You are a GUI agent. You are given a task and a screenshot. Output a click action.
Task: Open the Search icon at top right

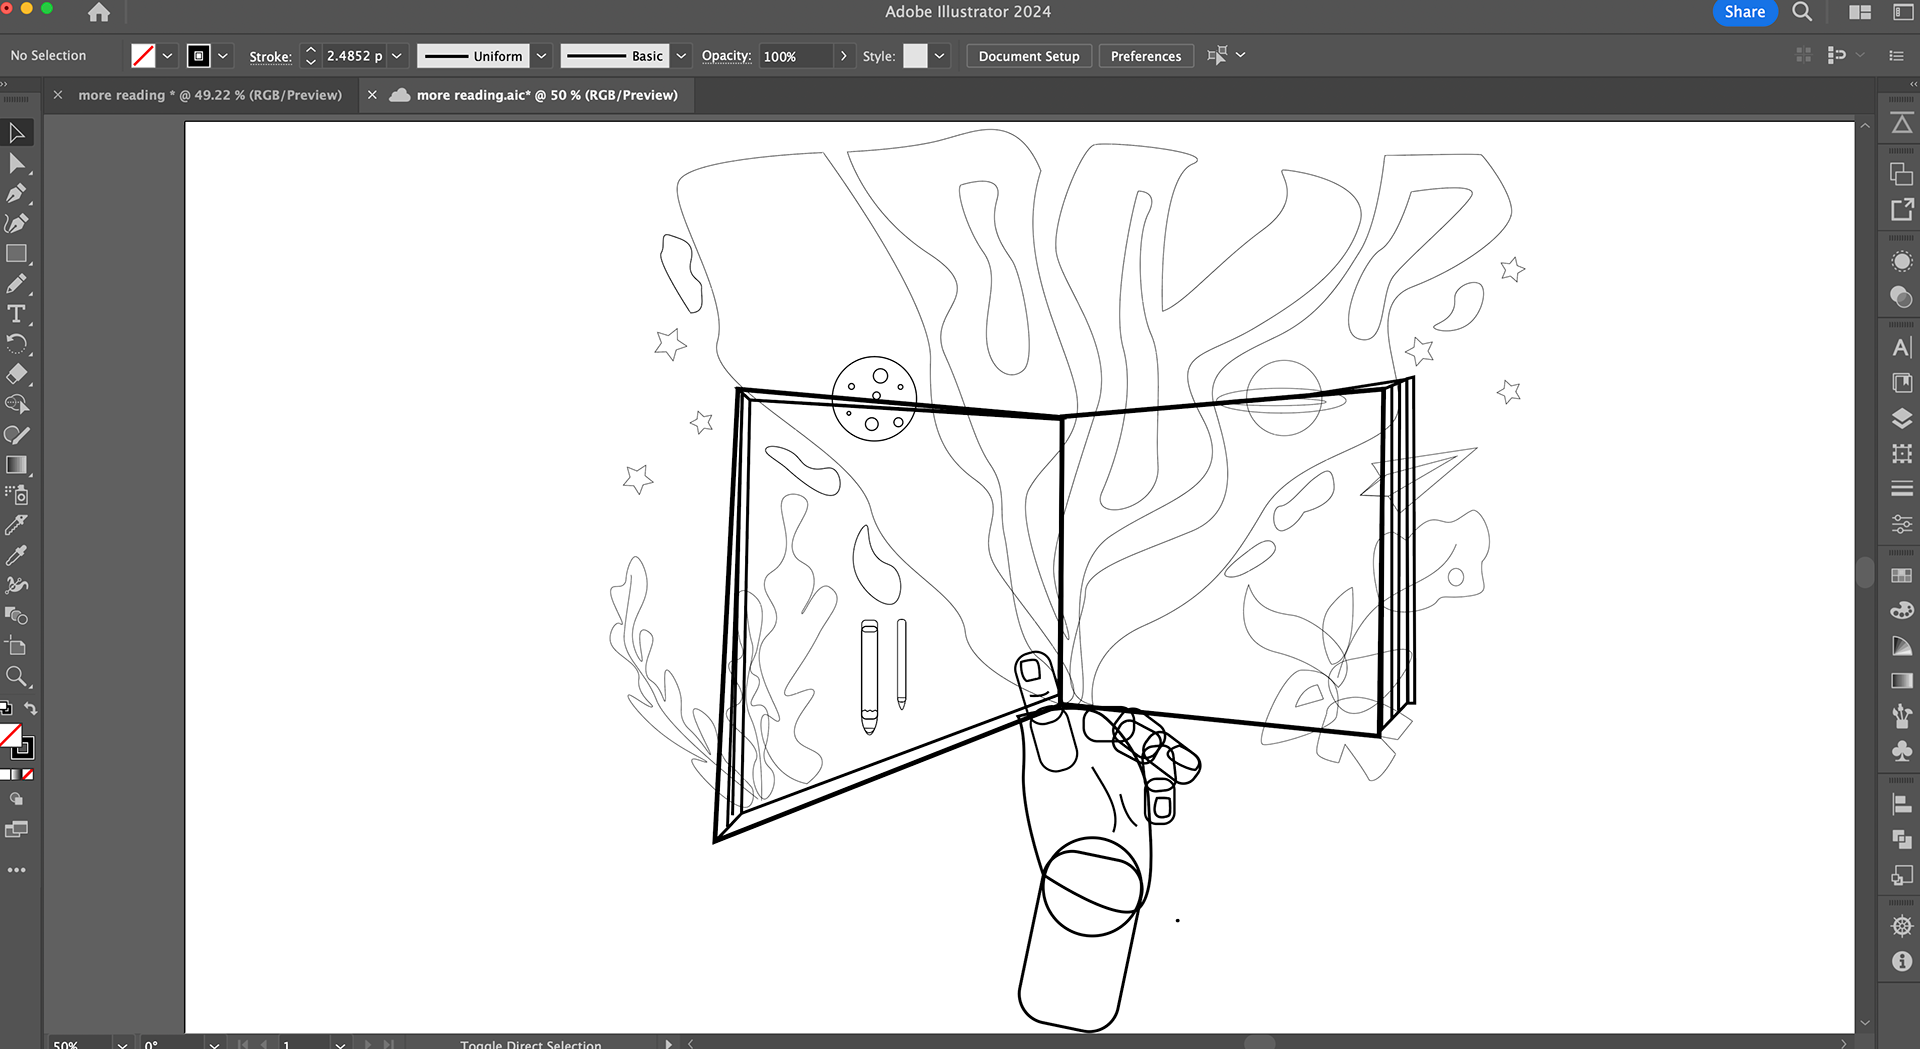coord(1802,12)
